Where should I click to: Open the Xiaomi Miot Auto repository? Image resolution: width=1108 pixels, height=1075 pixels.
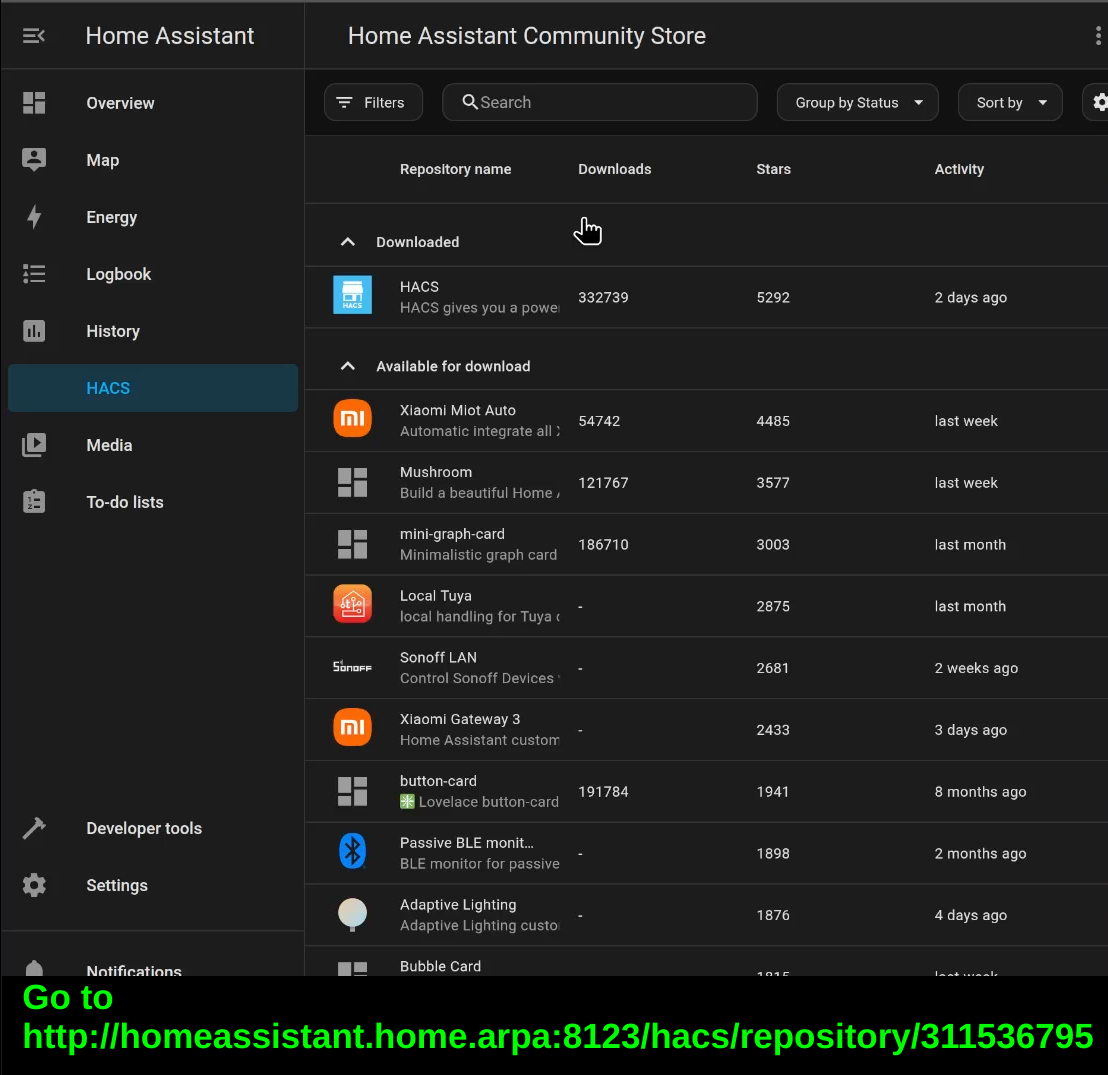click(707, 421)
